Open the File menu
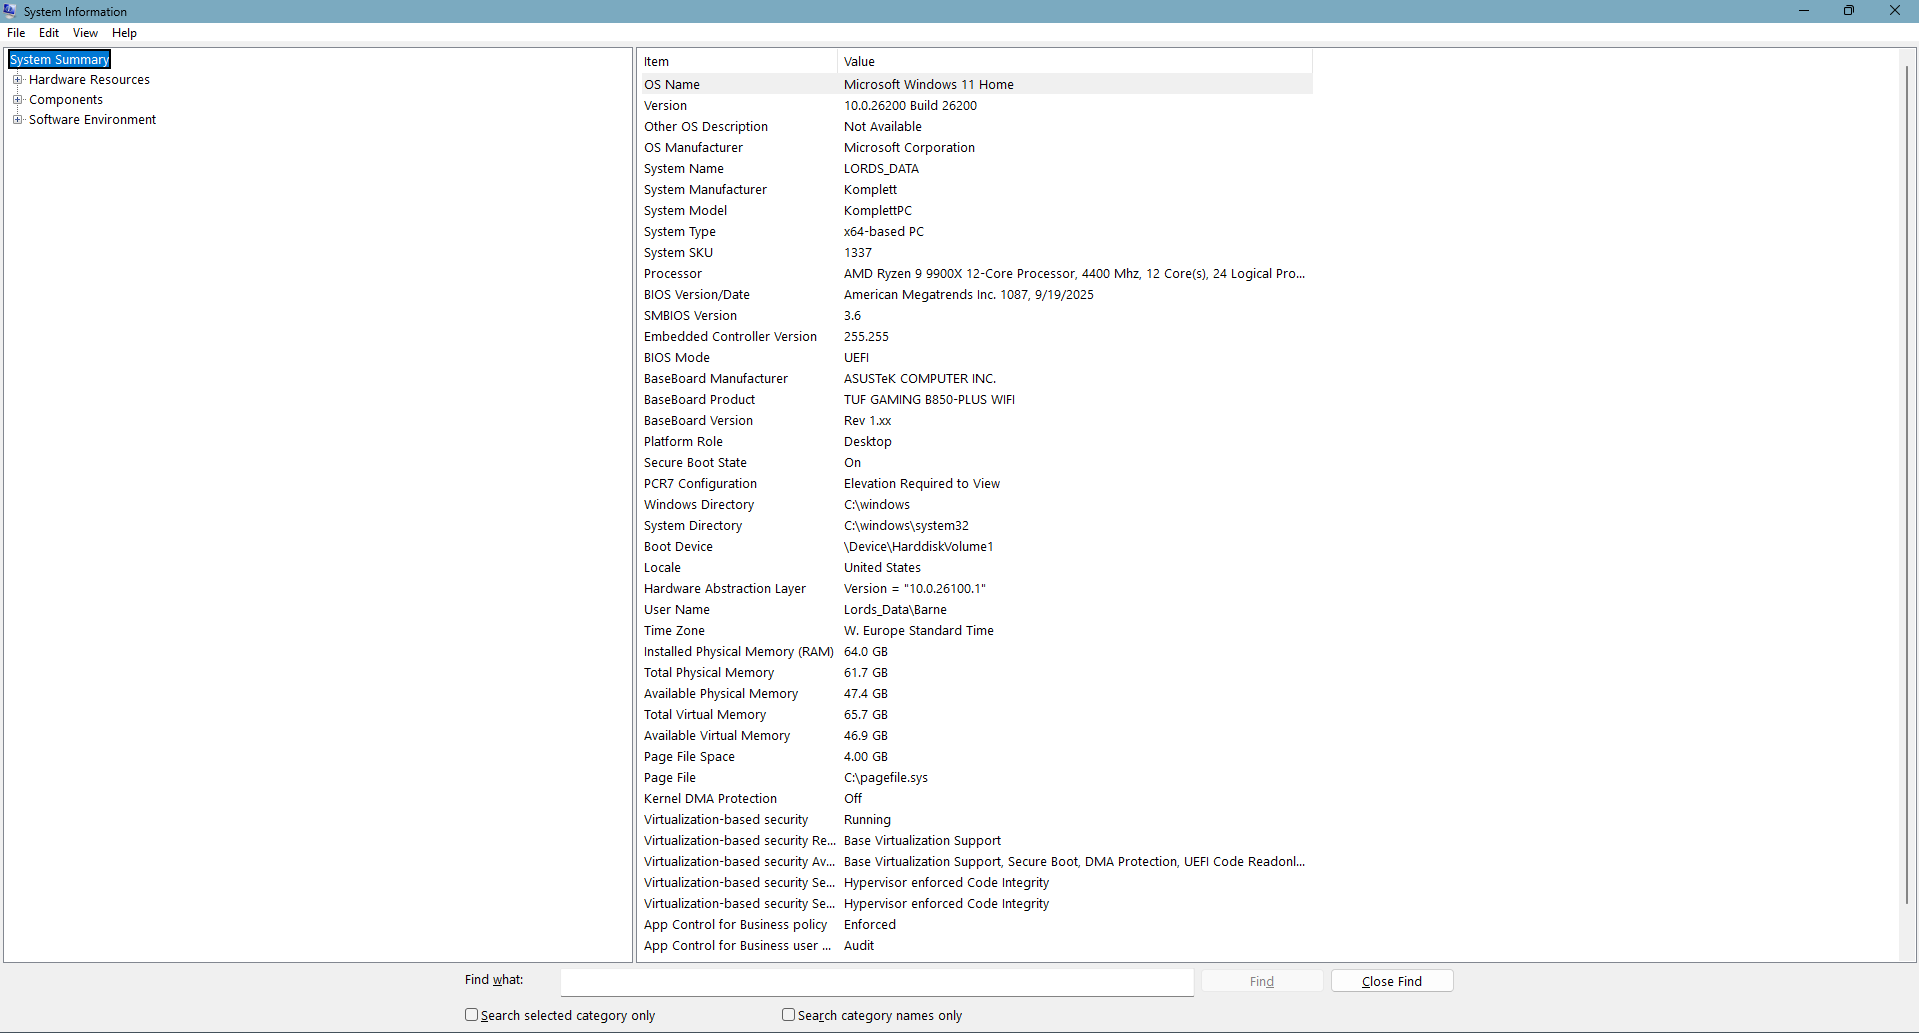 (x=16, y=33)
